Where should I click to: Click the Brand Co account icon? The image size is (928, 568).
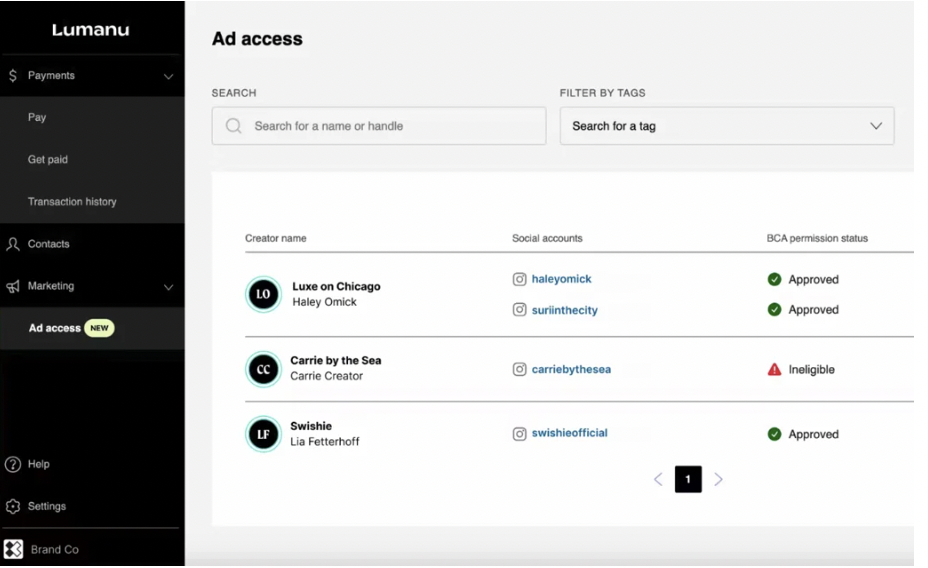13,549
